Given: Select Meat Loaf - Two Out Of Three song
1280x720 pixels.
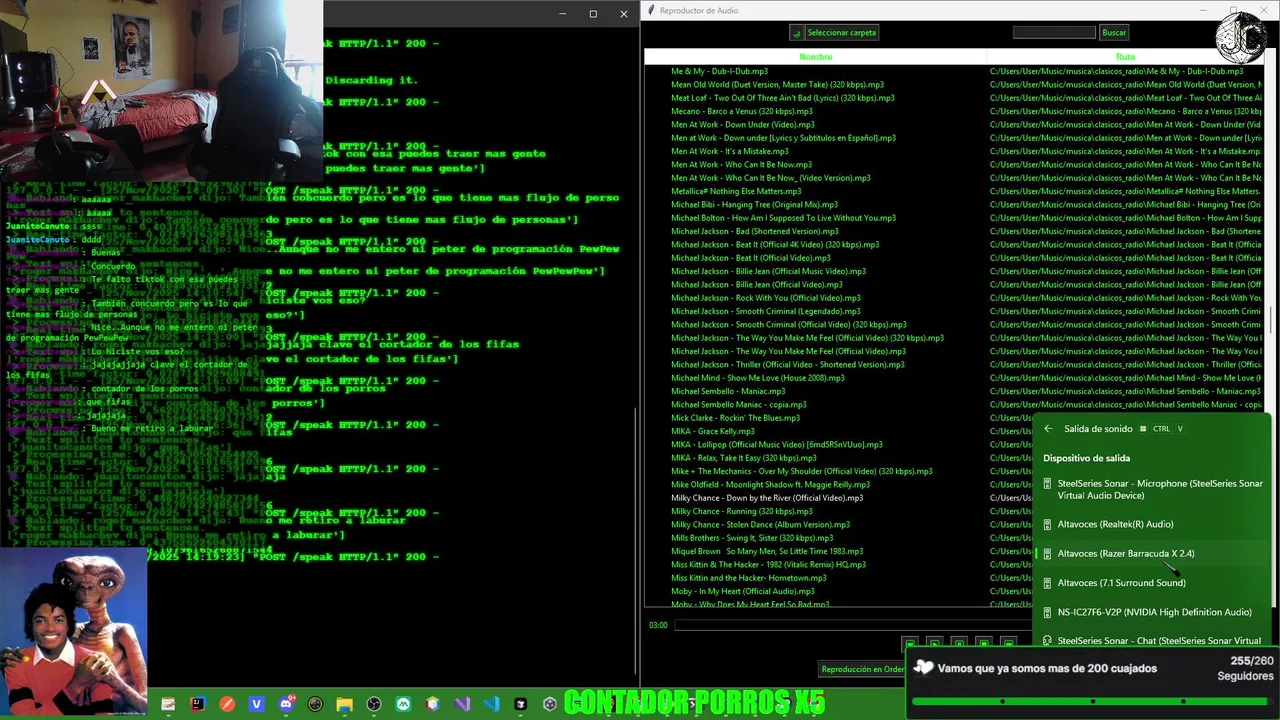Looking at the screenshot, I should pos(783,98).
